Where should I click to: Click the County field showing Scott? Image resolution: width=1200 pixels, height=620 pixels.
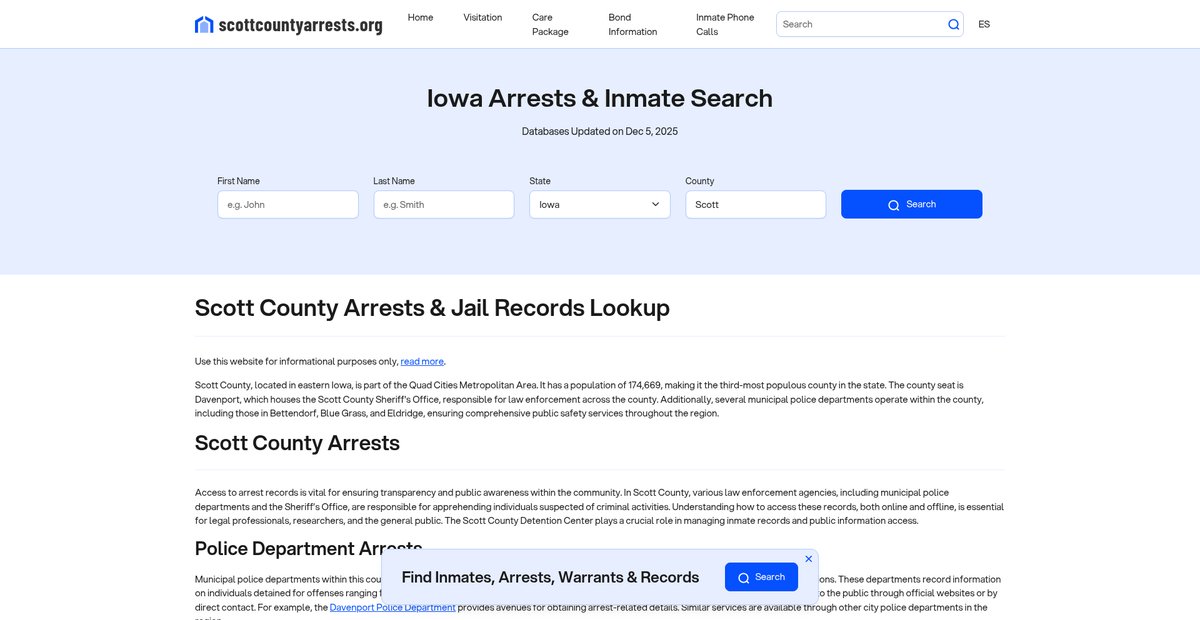click(756, 204)
